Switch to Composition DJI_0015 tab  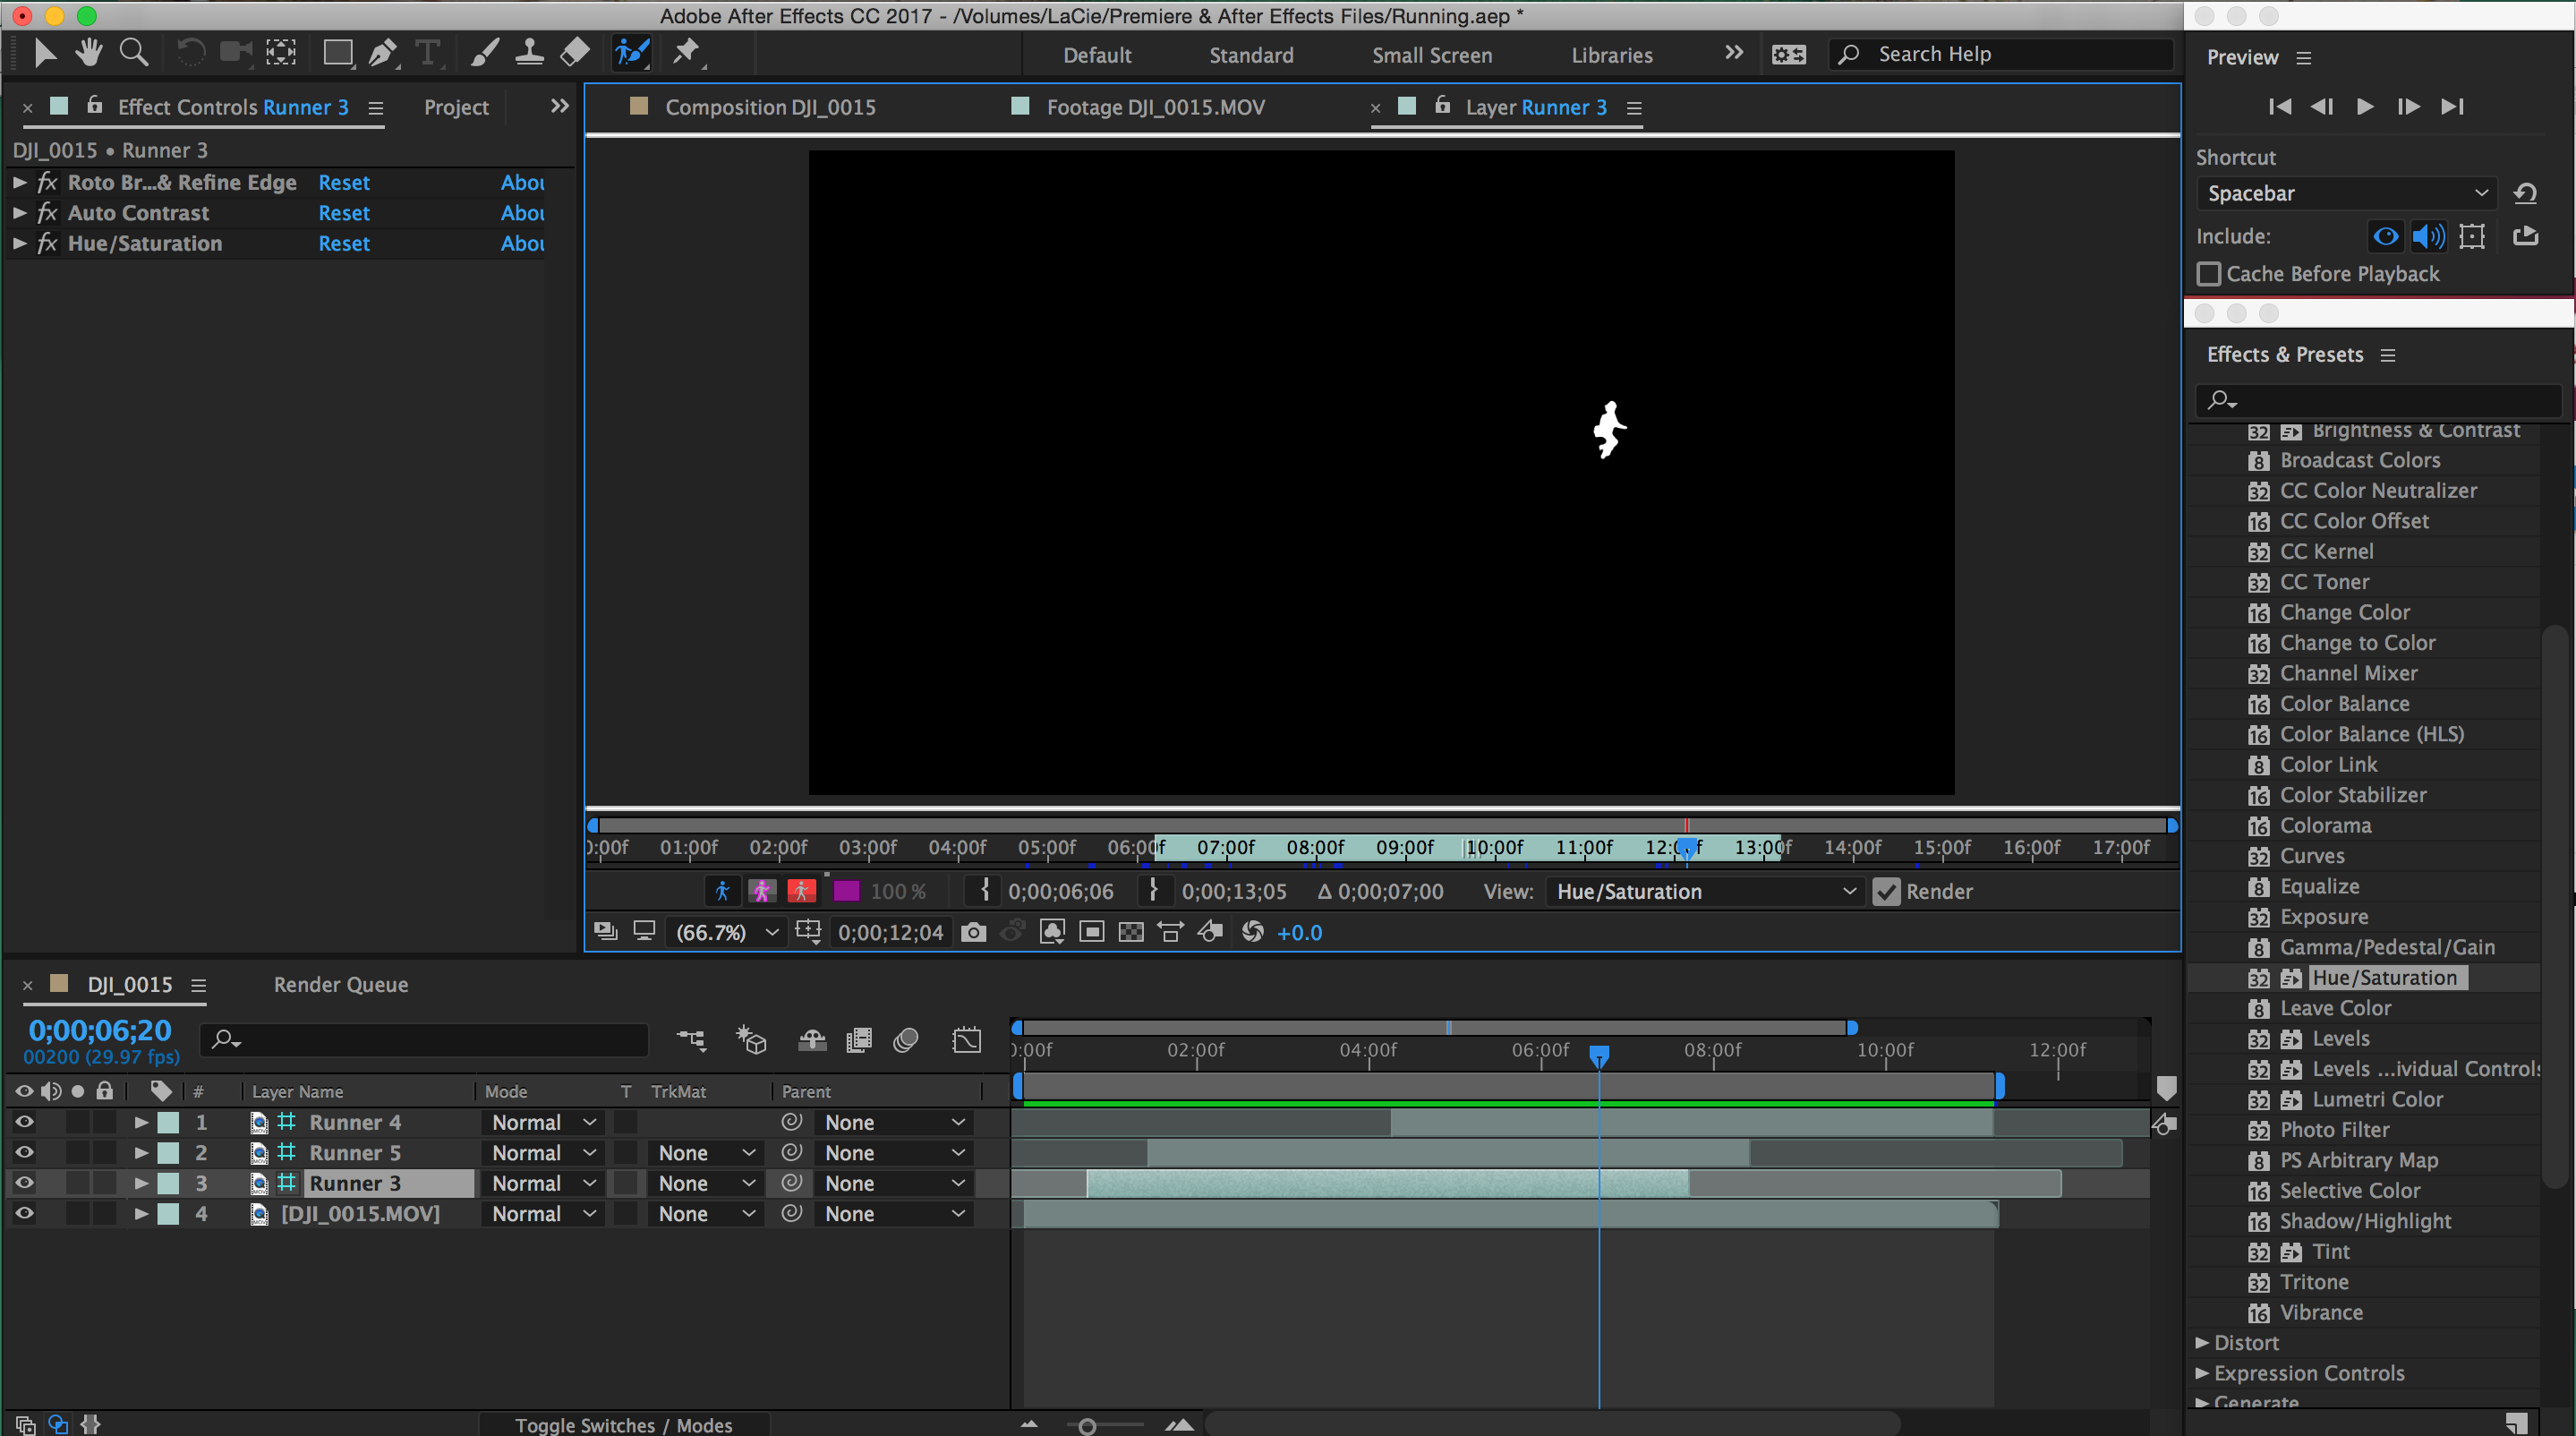tap(770, 107)
